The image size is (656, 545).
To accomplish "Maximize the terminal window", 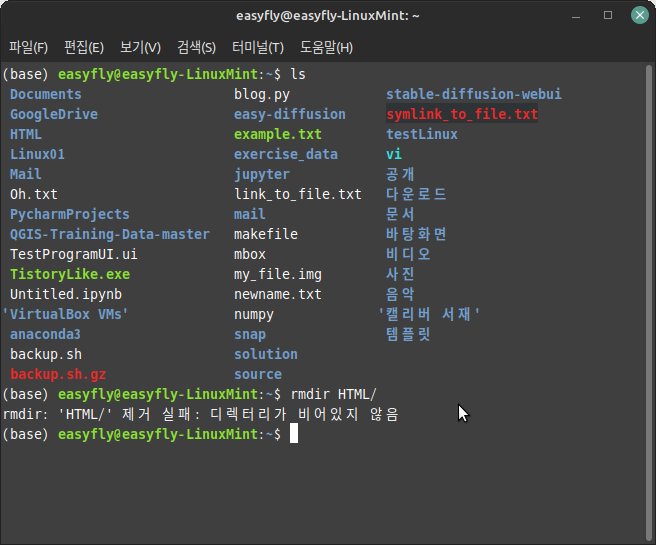I will point(608,15).
